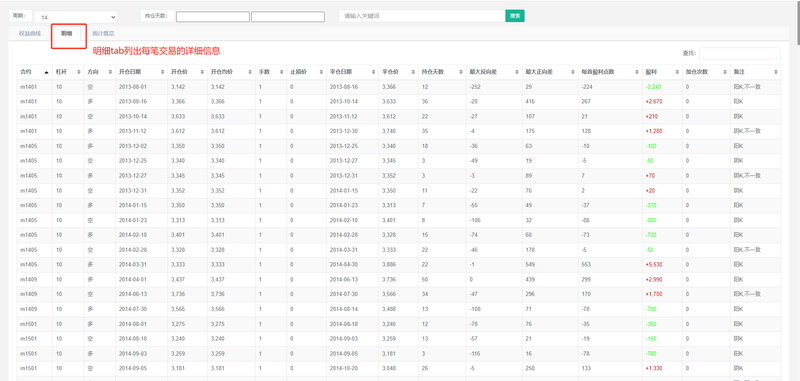Sort table by 止损价 column arrow

pyautogui.click(x=322, y=72)
